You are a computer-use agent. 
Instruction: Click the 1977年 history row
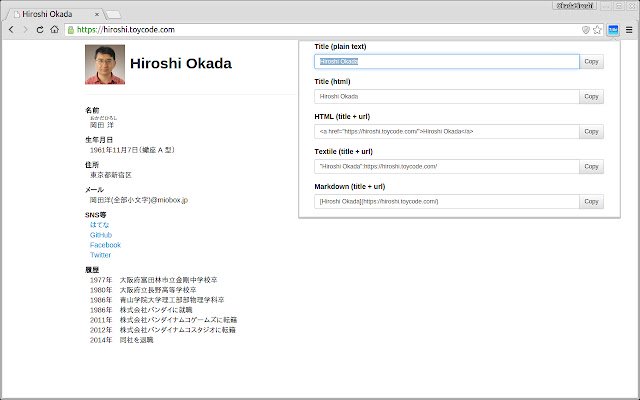coord(153,280)
